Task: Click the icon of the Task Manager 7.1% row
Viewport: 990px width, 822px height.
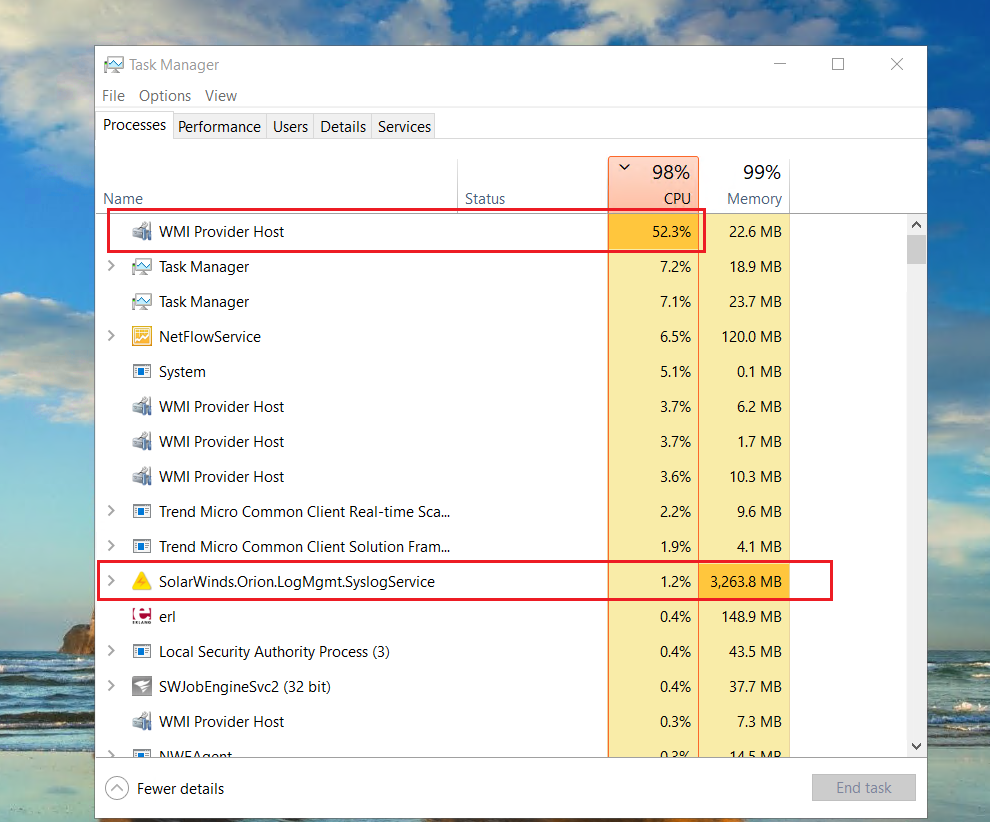Action: (x=141, y=302)
